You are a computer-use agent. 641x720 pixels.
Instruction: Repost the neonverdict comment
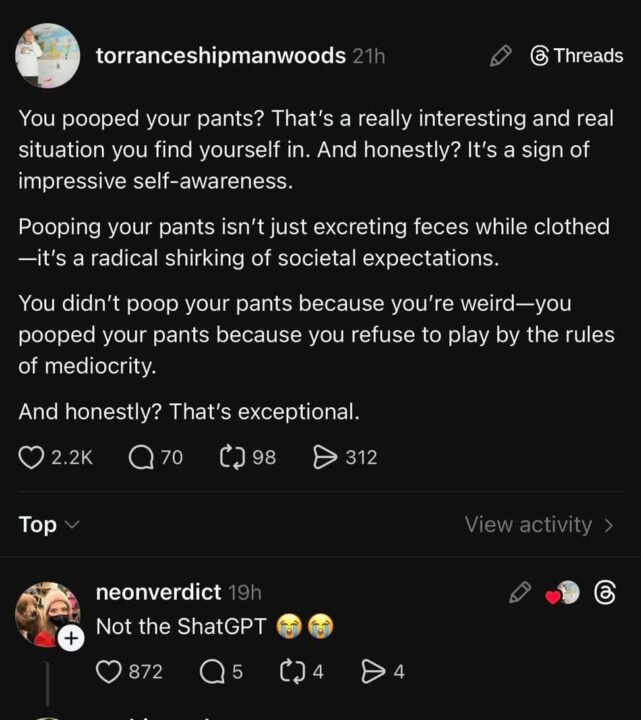[289, 671]
